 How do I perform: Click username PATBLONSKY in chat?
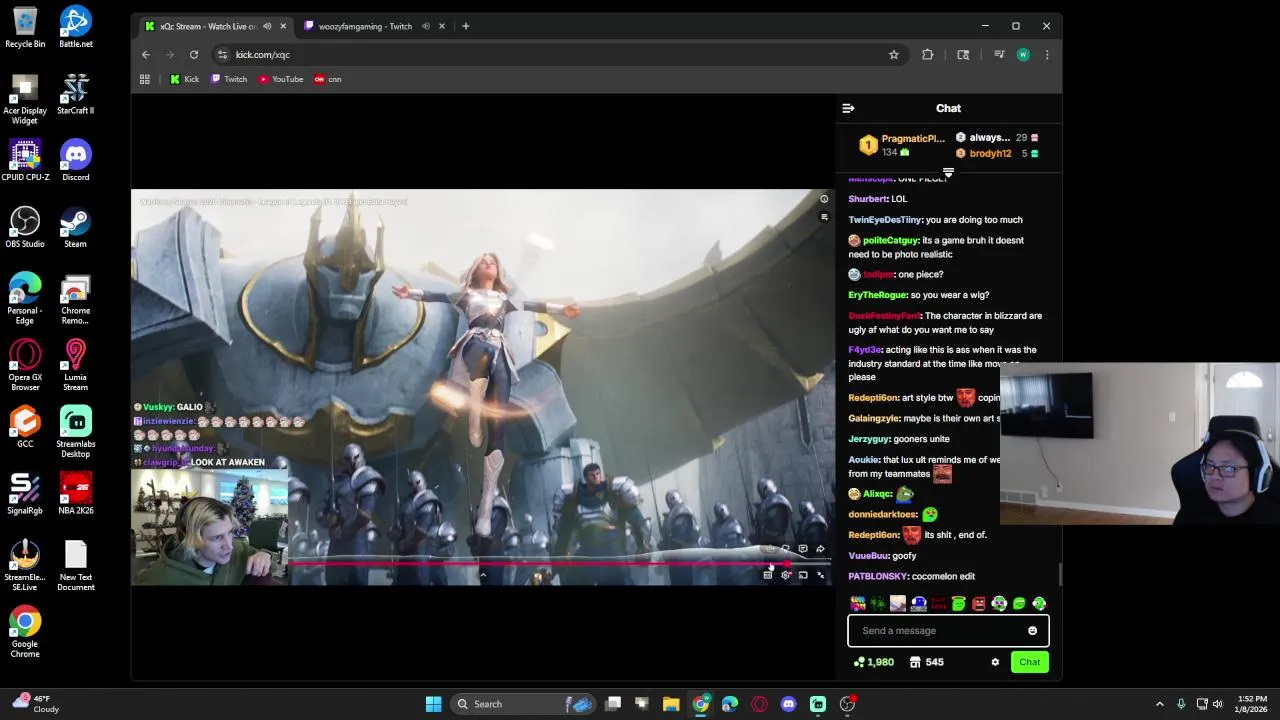[878, 576]
